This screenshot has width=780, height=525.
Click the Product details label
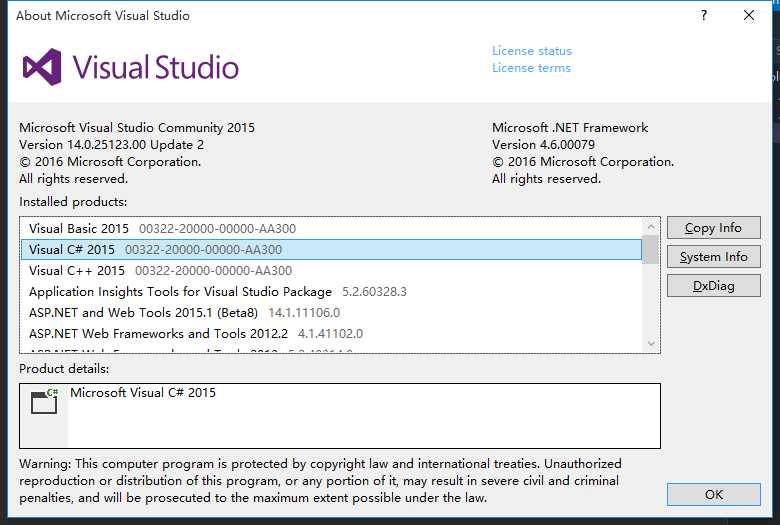coord(64,369)
